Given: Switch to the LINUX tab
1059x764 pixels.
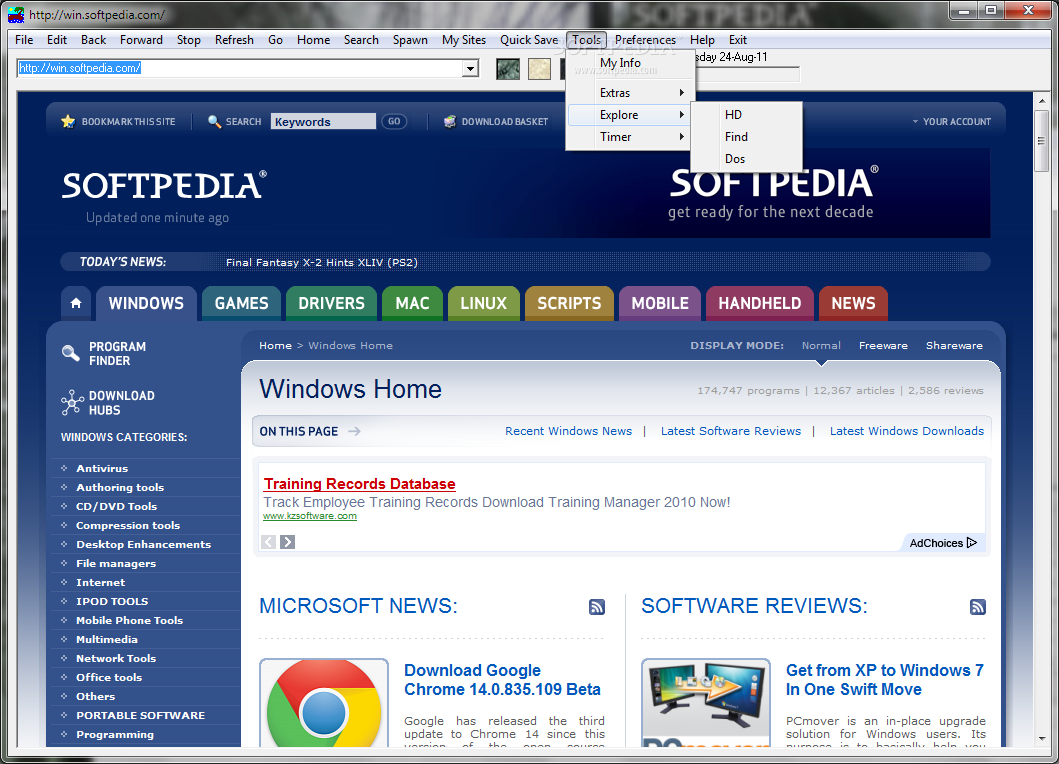Looking at the screenshot, I should pos(484,303).
